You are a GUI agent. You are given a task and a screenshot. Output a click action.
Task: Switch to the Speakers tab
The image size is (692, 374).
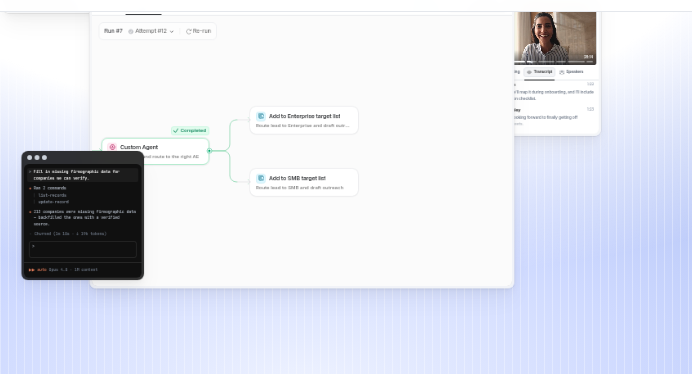[571, 72]
